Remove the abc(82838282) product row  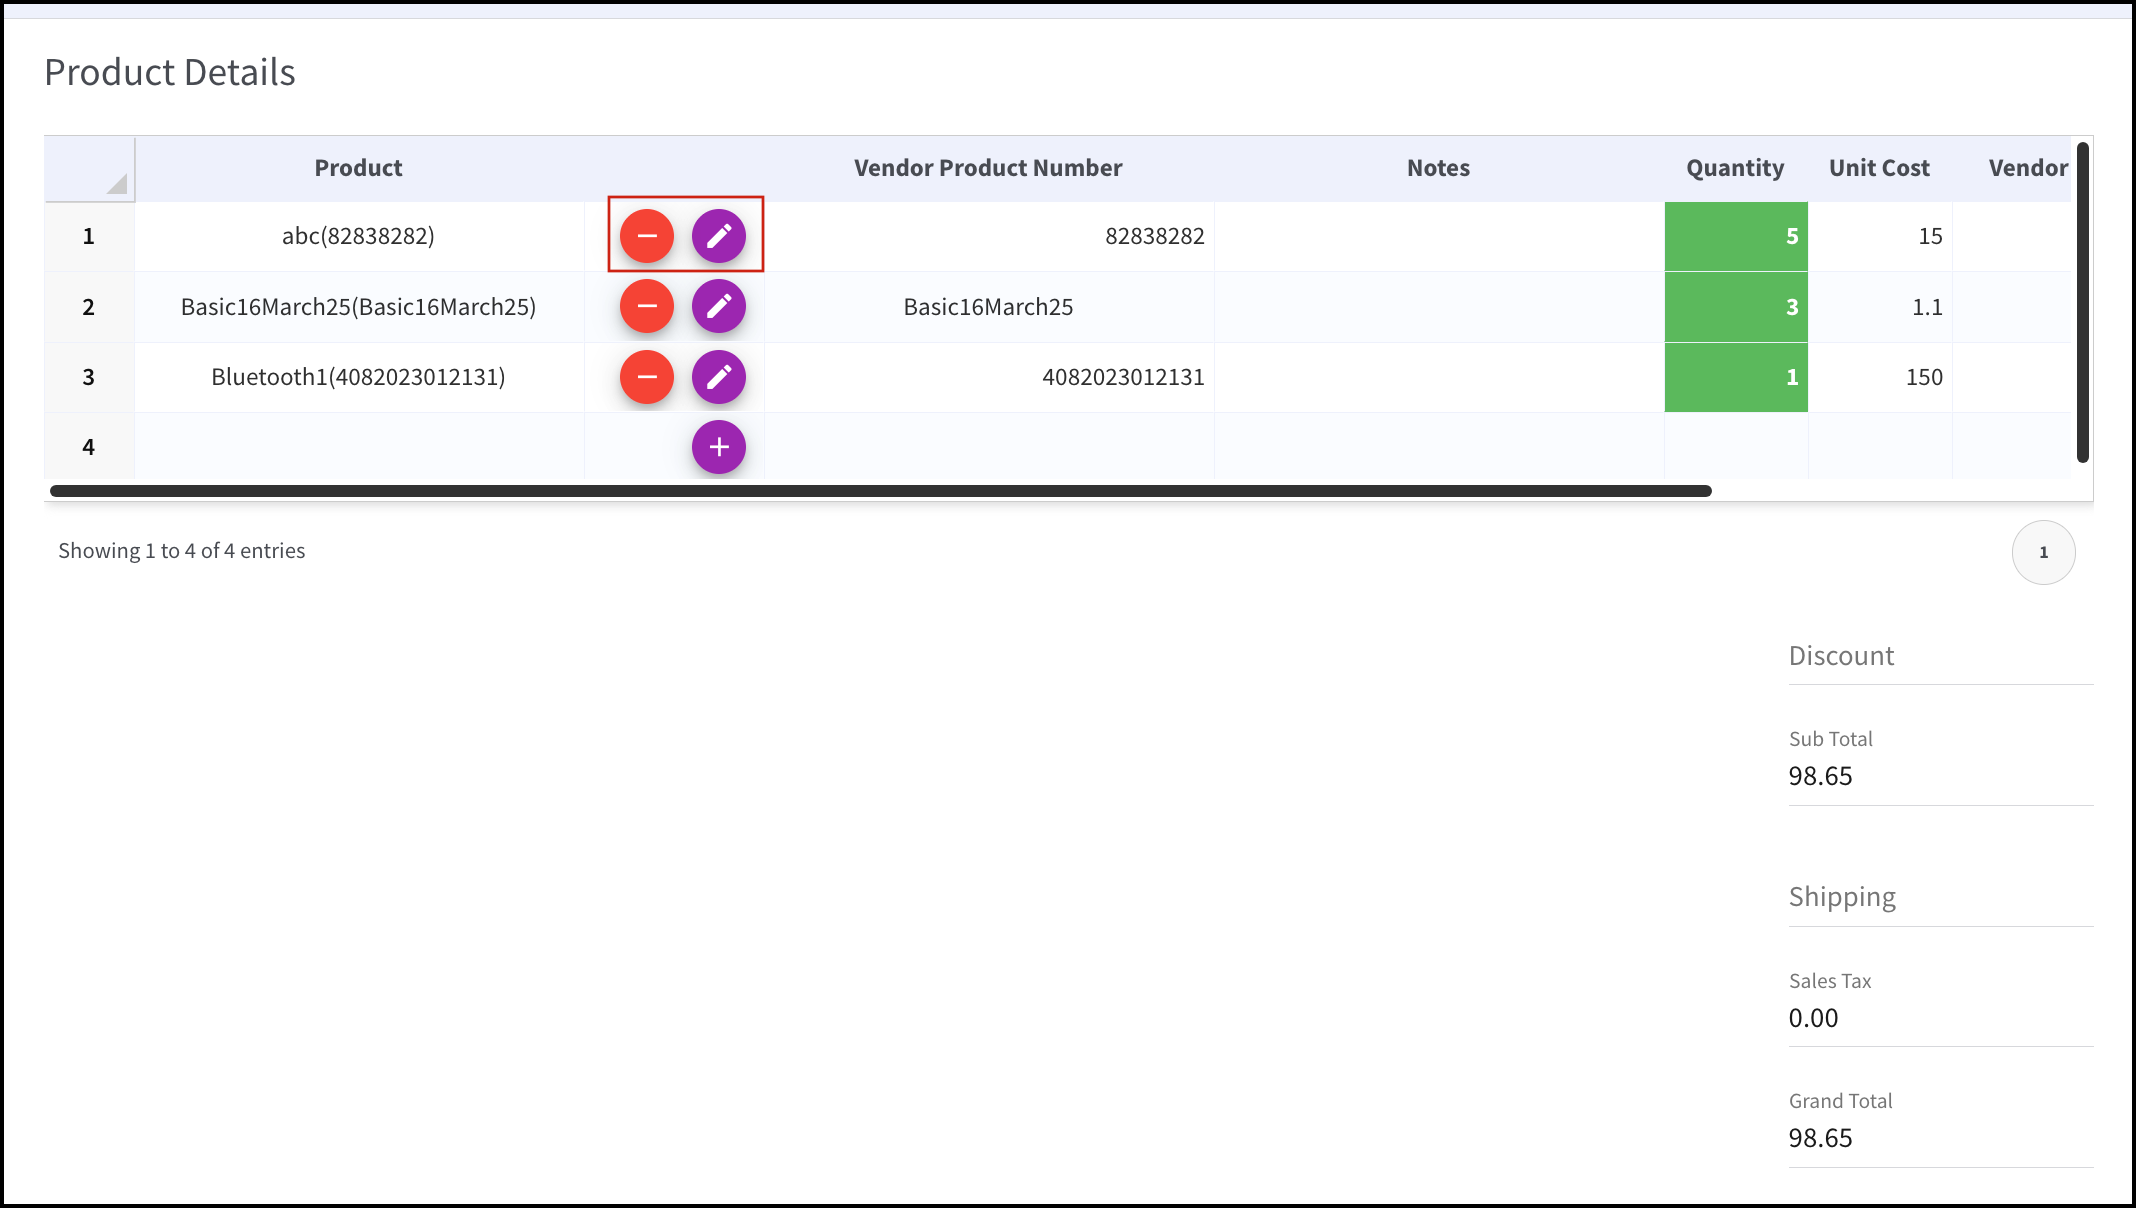coord(647,236)
